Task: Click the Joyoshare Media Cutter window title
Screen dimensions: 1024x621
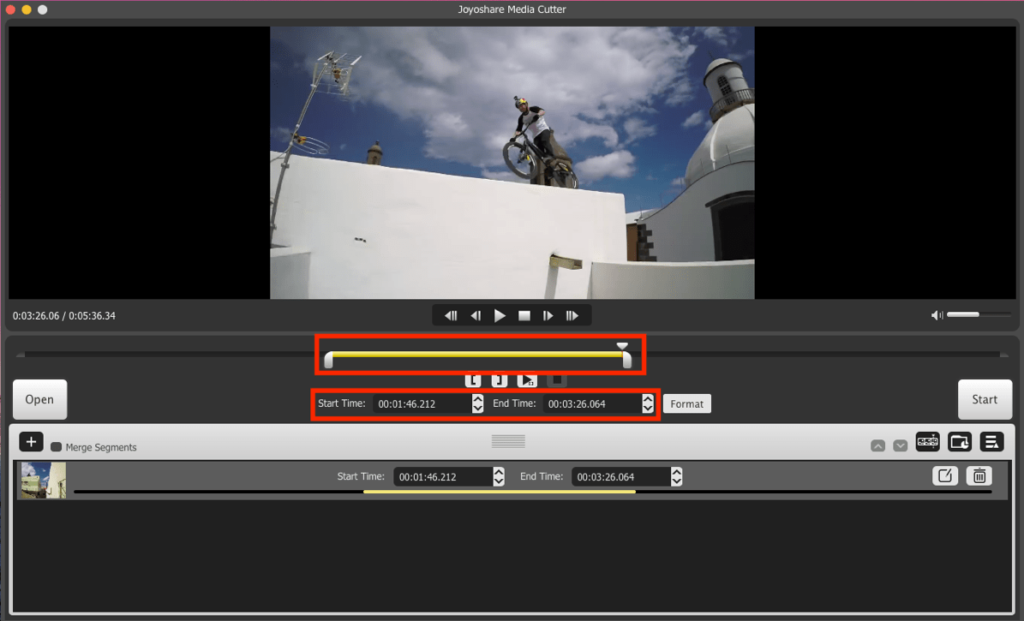Action: 512,10
